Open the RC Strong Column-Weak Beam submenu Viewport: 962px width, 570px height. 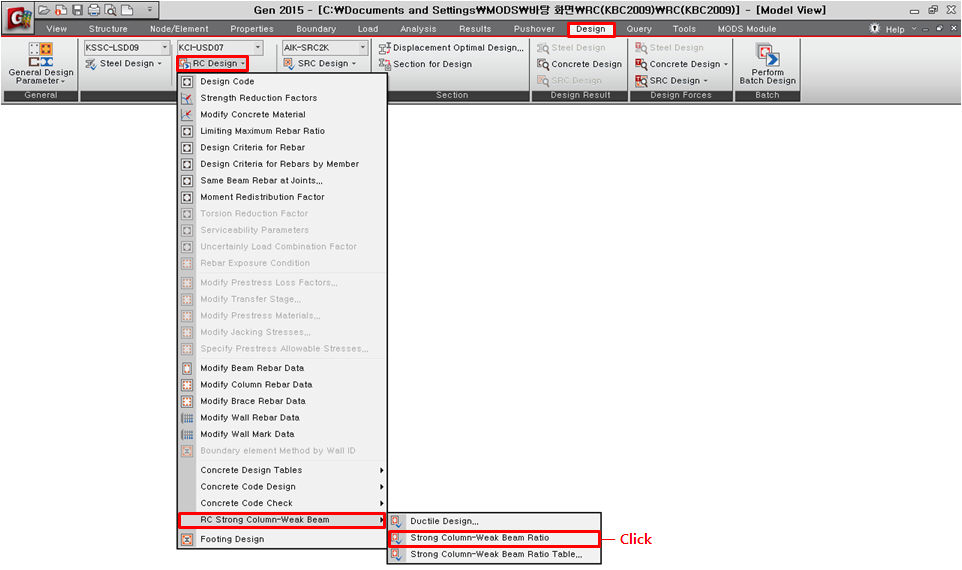point(282,520)
